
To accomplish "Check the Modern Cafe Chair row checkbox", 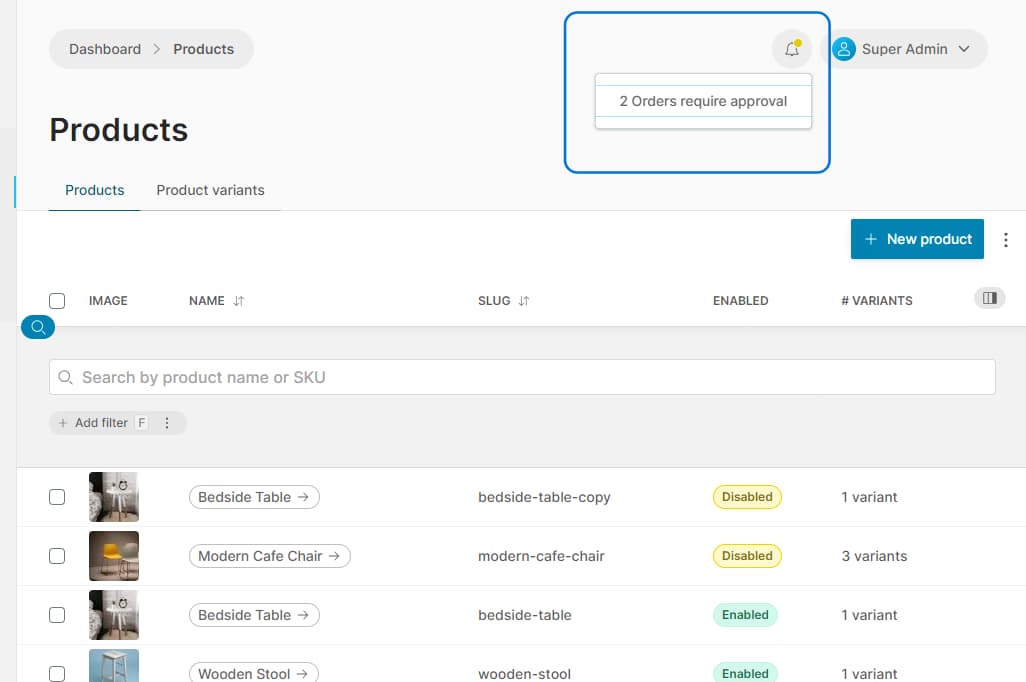I will point(57,556).
